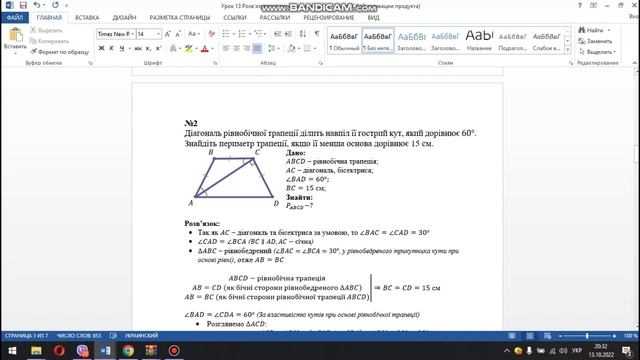This screenshot has width=640, height=360.
Task: Cut selection using Вырезать
Action: click(x=46, y=31)
